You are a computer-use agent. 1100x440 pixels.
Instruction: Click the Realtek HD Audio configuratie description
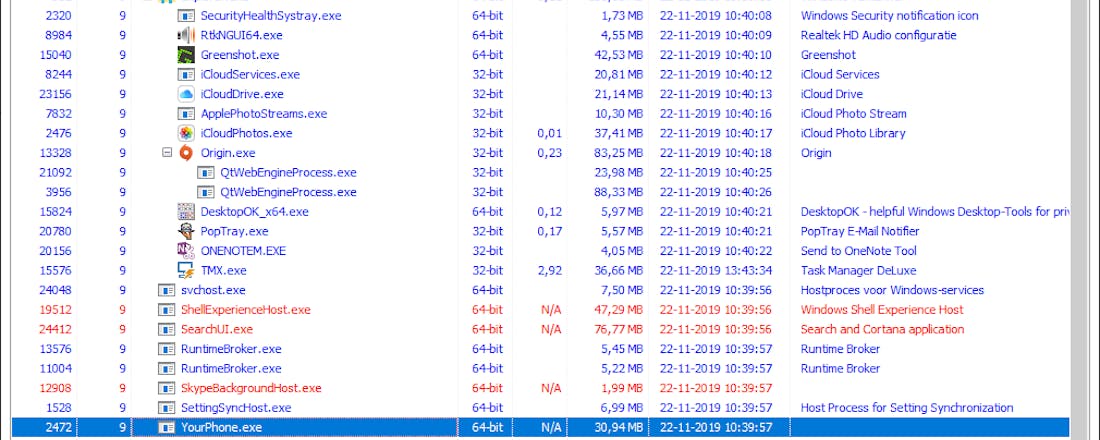click(x=878, y=35)
